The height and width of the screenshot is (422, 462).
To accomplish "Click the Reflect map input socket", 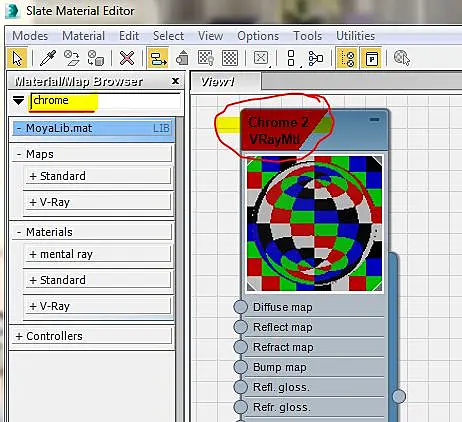I will coord(240,327).
